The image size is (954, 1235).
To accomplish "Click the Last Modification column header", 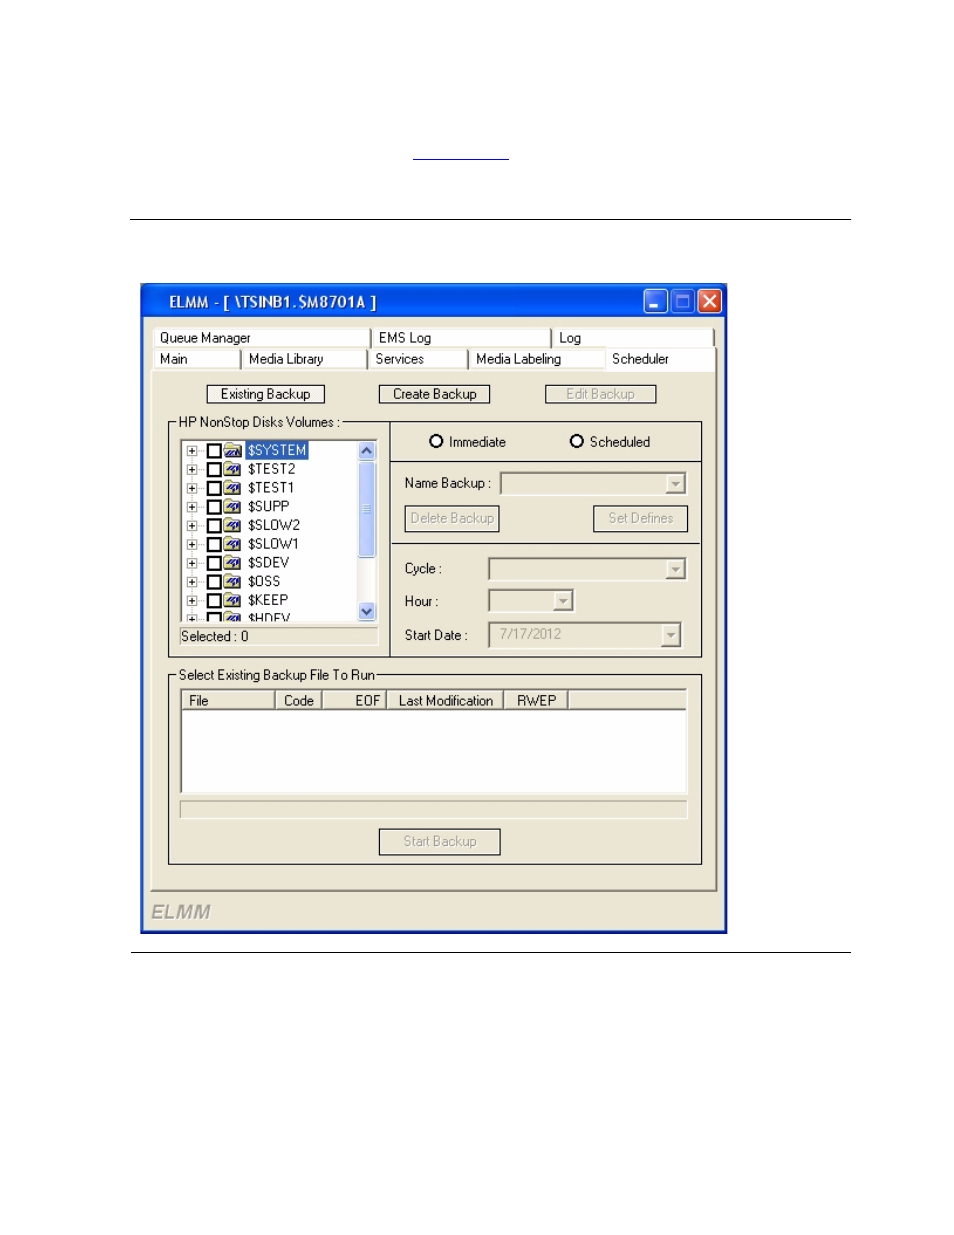I will (x=445, y=701).
